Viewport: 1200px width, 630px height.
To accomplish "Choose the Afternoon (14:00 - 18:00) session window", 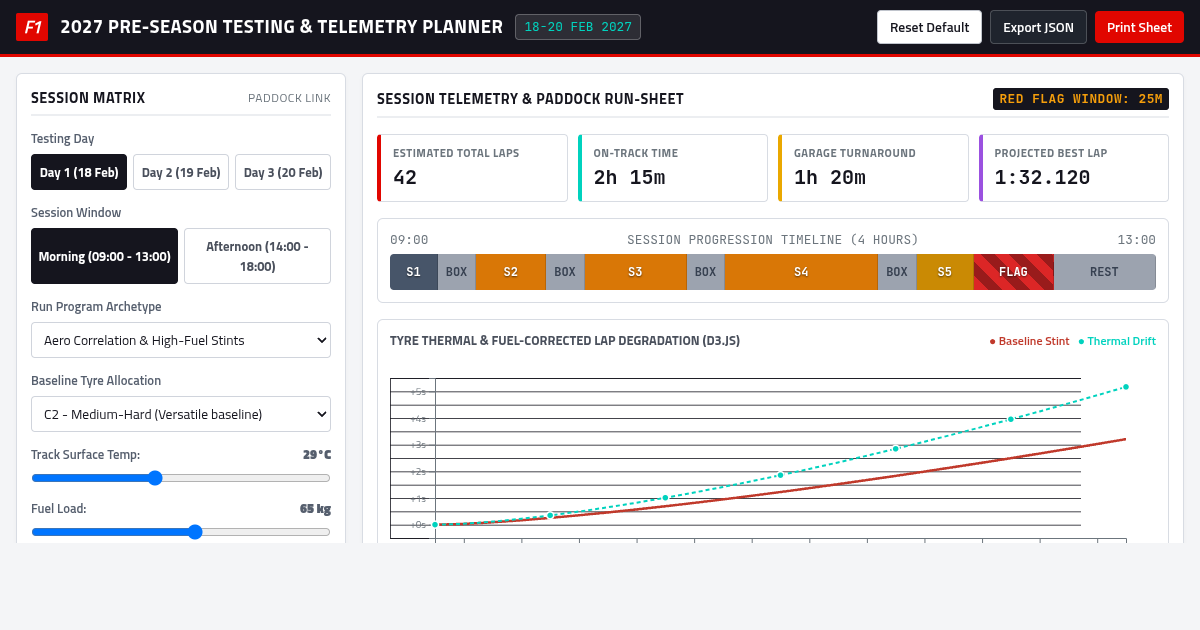I will (x=257, y=256).
